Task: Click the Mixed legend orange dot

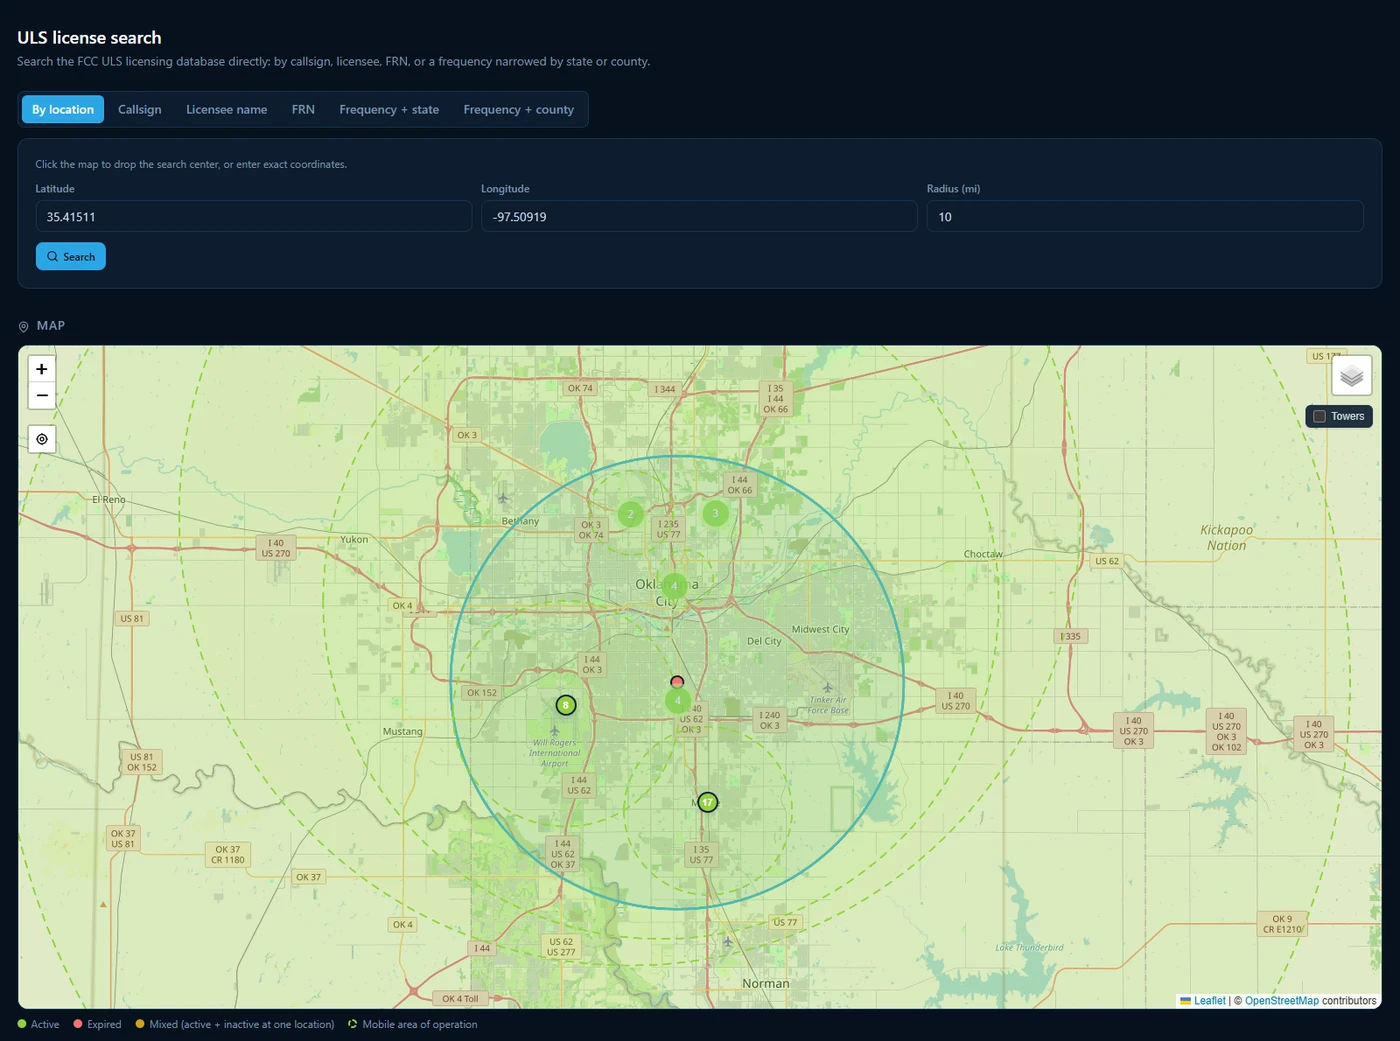Action: (x=140, y=1024)
